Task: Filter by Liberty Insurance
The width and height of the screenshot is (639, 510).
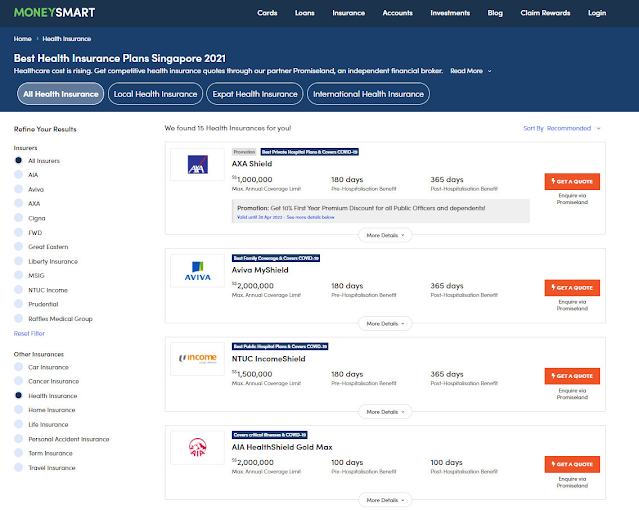Action: 18,261
